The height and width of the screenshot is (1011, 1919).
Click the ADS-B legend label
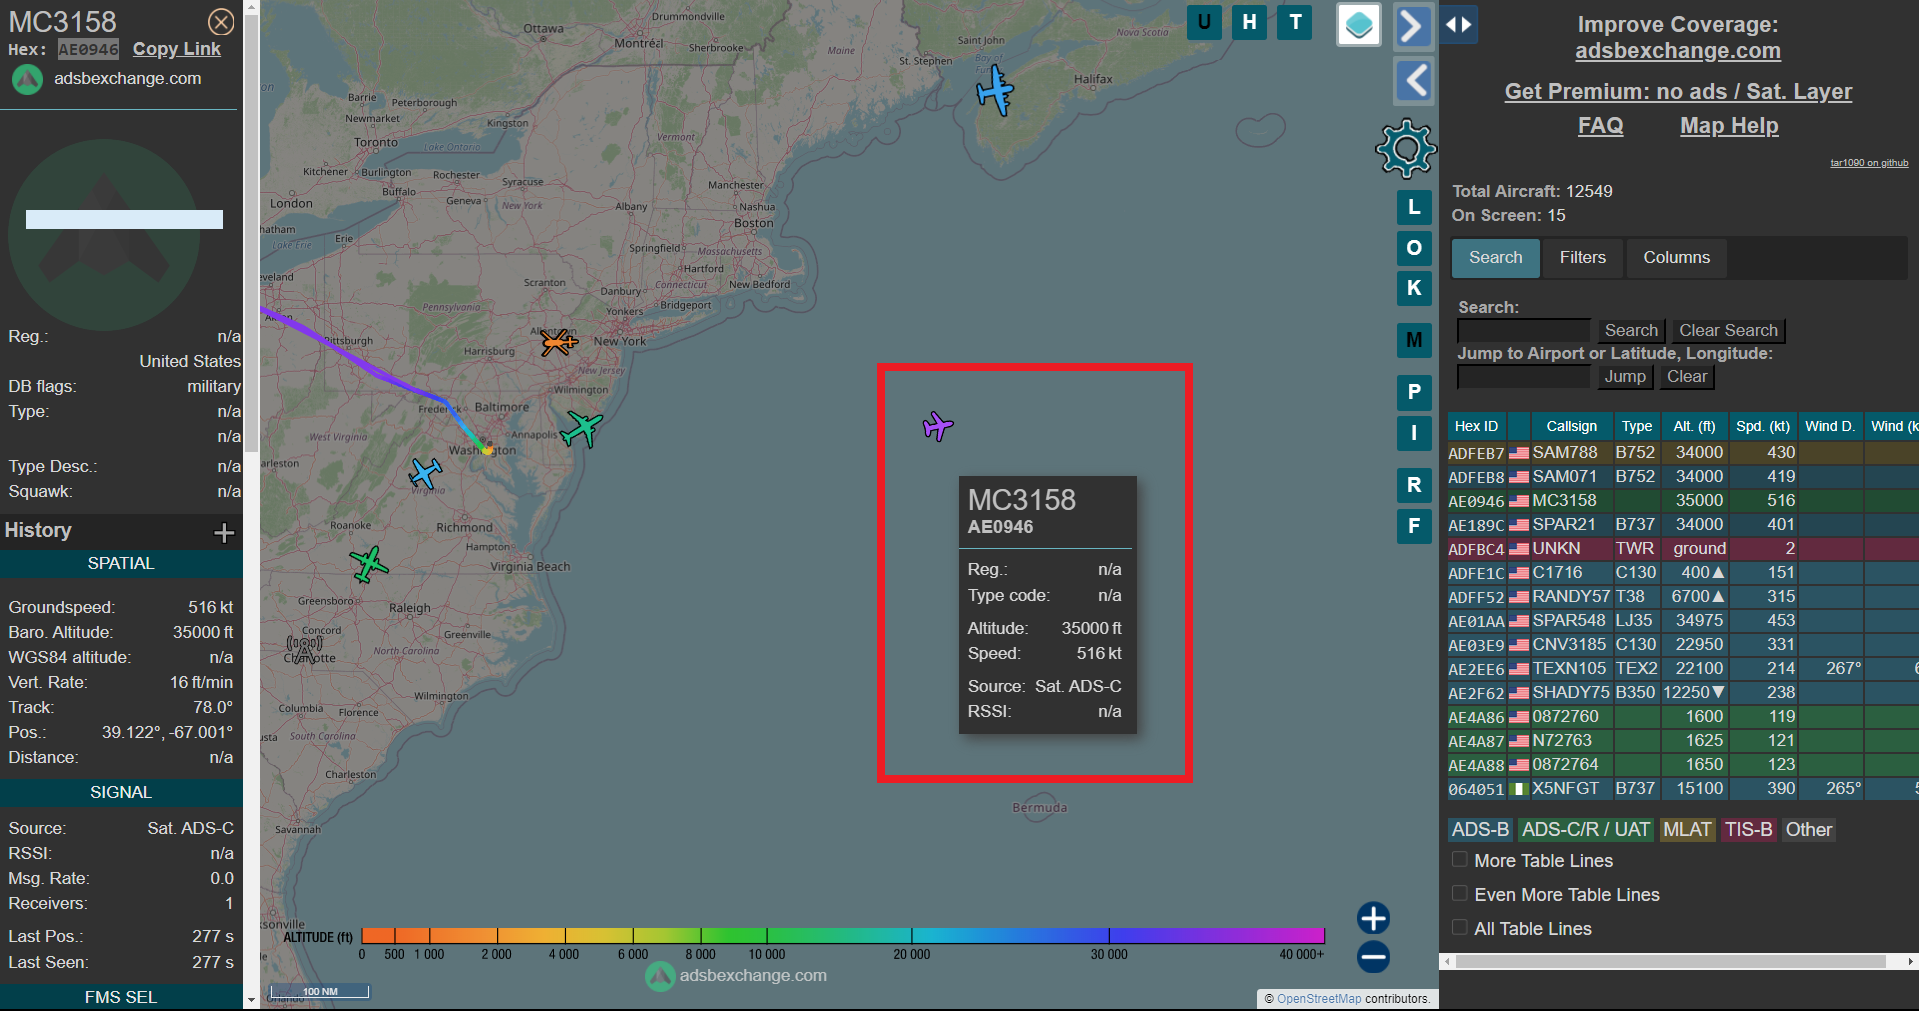pos(1480,830)
